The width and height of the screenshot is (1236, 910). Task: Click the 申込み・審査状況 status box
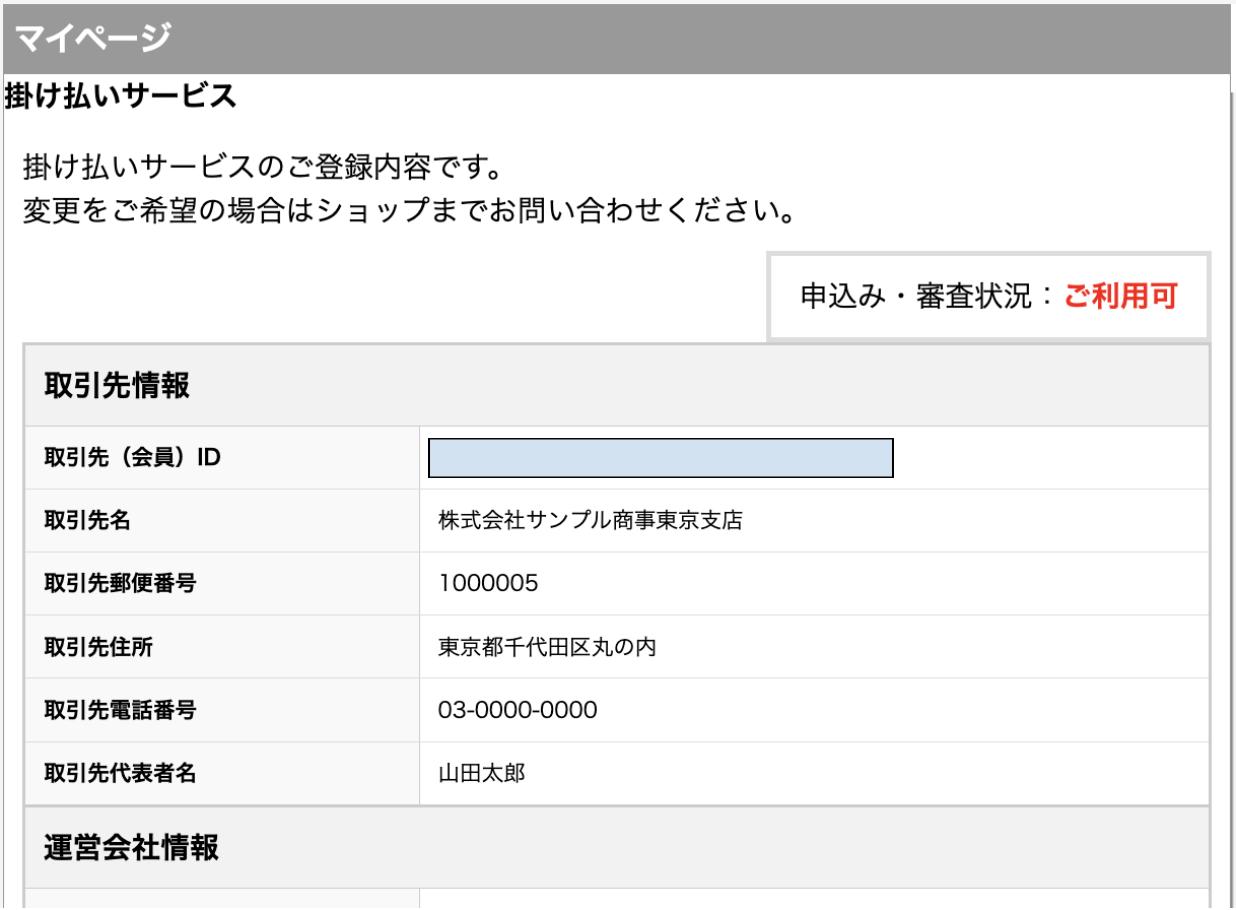click(x=989, y=296)
